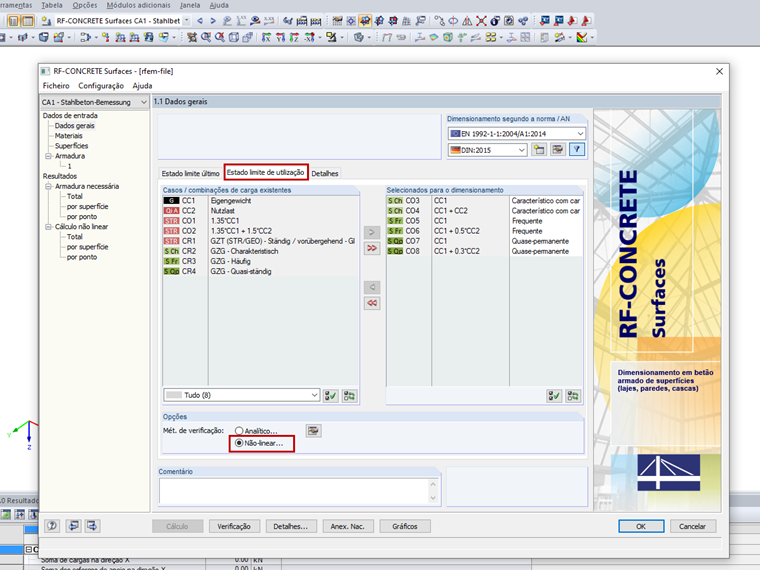The height and width of the screenshot is (570, 760).
Task: Select CR4 GZG - Quasi-ständig row
Action: tap(260, 271)
